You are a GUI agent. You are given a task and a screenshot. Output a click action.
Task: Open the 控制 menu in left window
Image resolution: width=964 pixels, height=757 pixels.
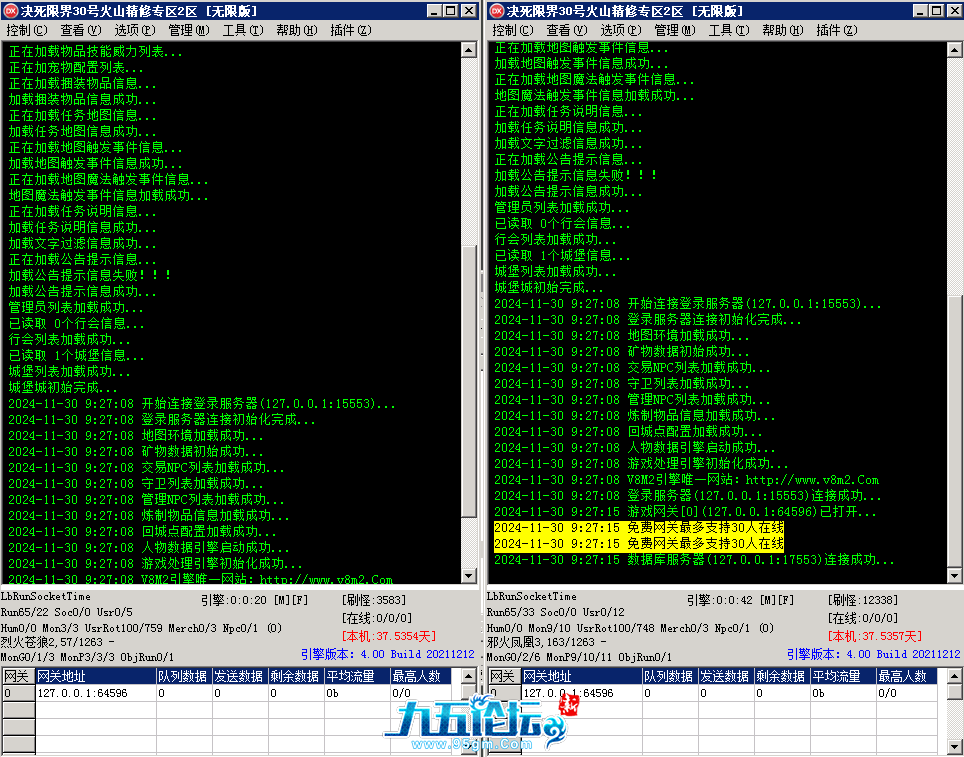26,30
